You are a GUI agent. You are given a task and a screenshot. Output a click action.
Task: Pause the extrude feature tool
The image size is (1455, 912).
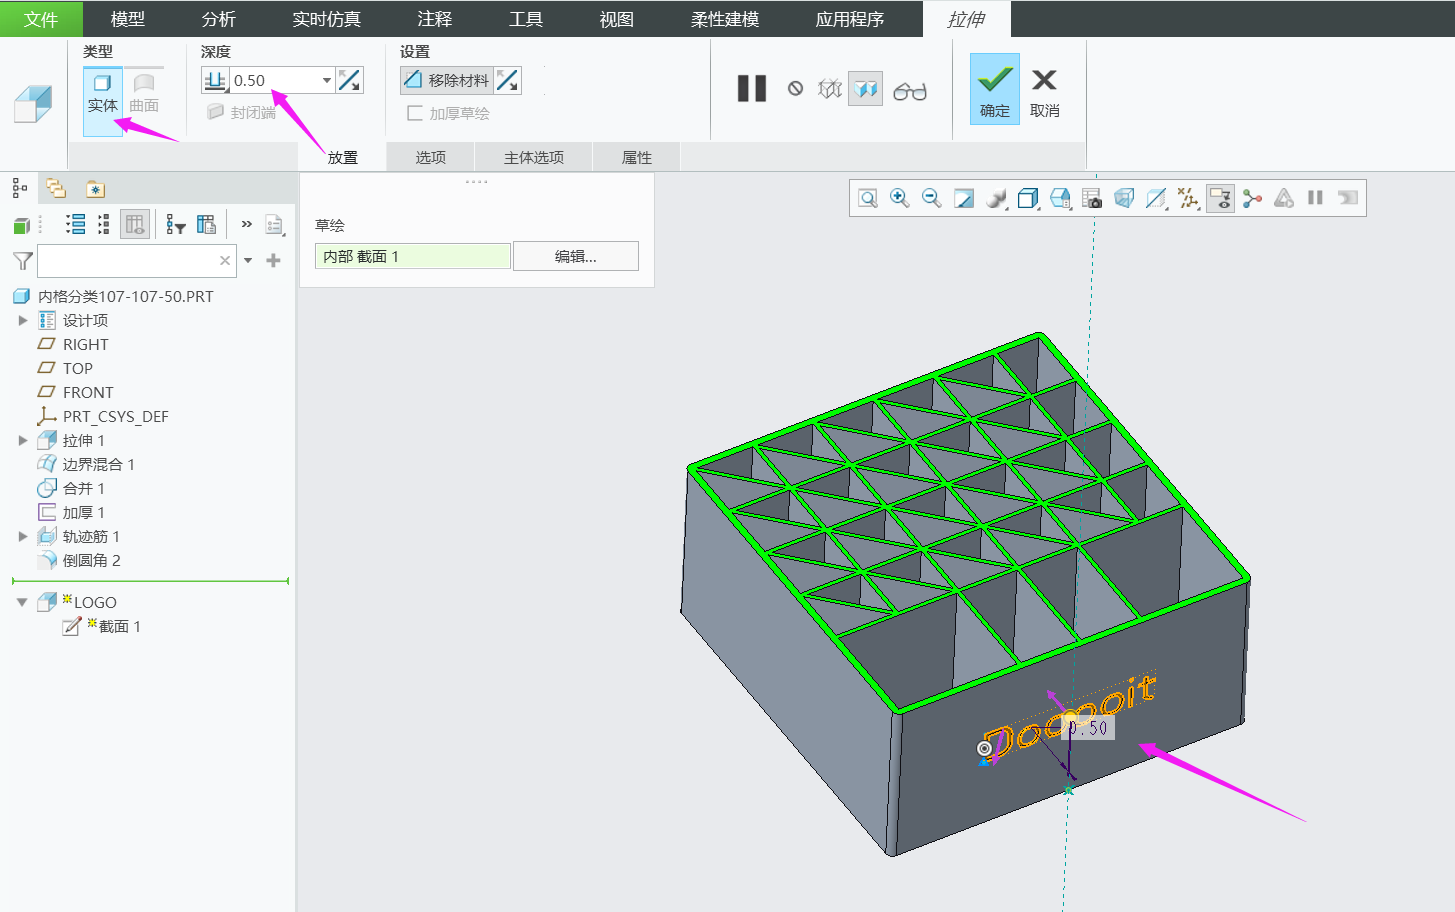click(751, 89)
